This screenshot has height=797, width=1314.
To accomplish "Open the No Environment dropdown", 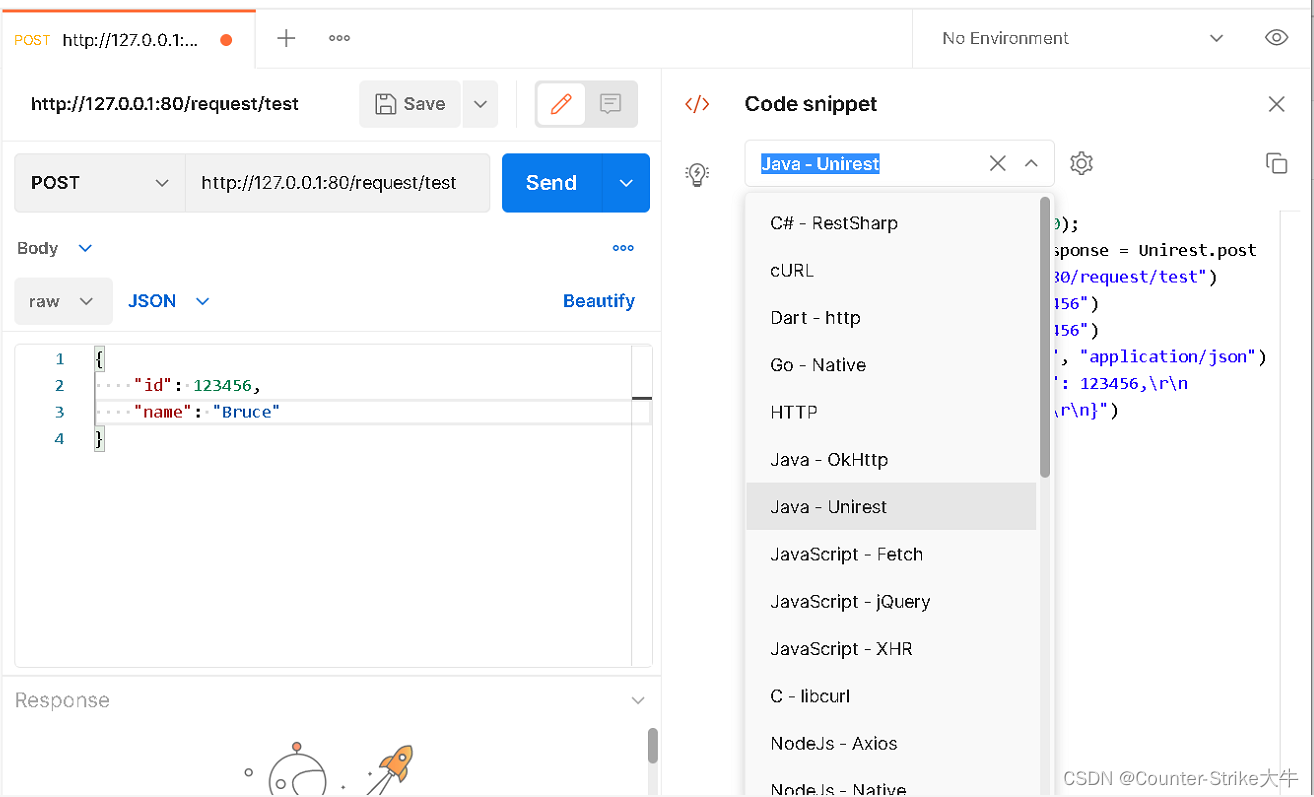I will (1082, 38).
